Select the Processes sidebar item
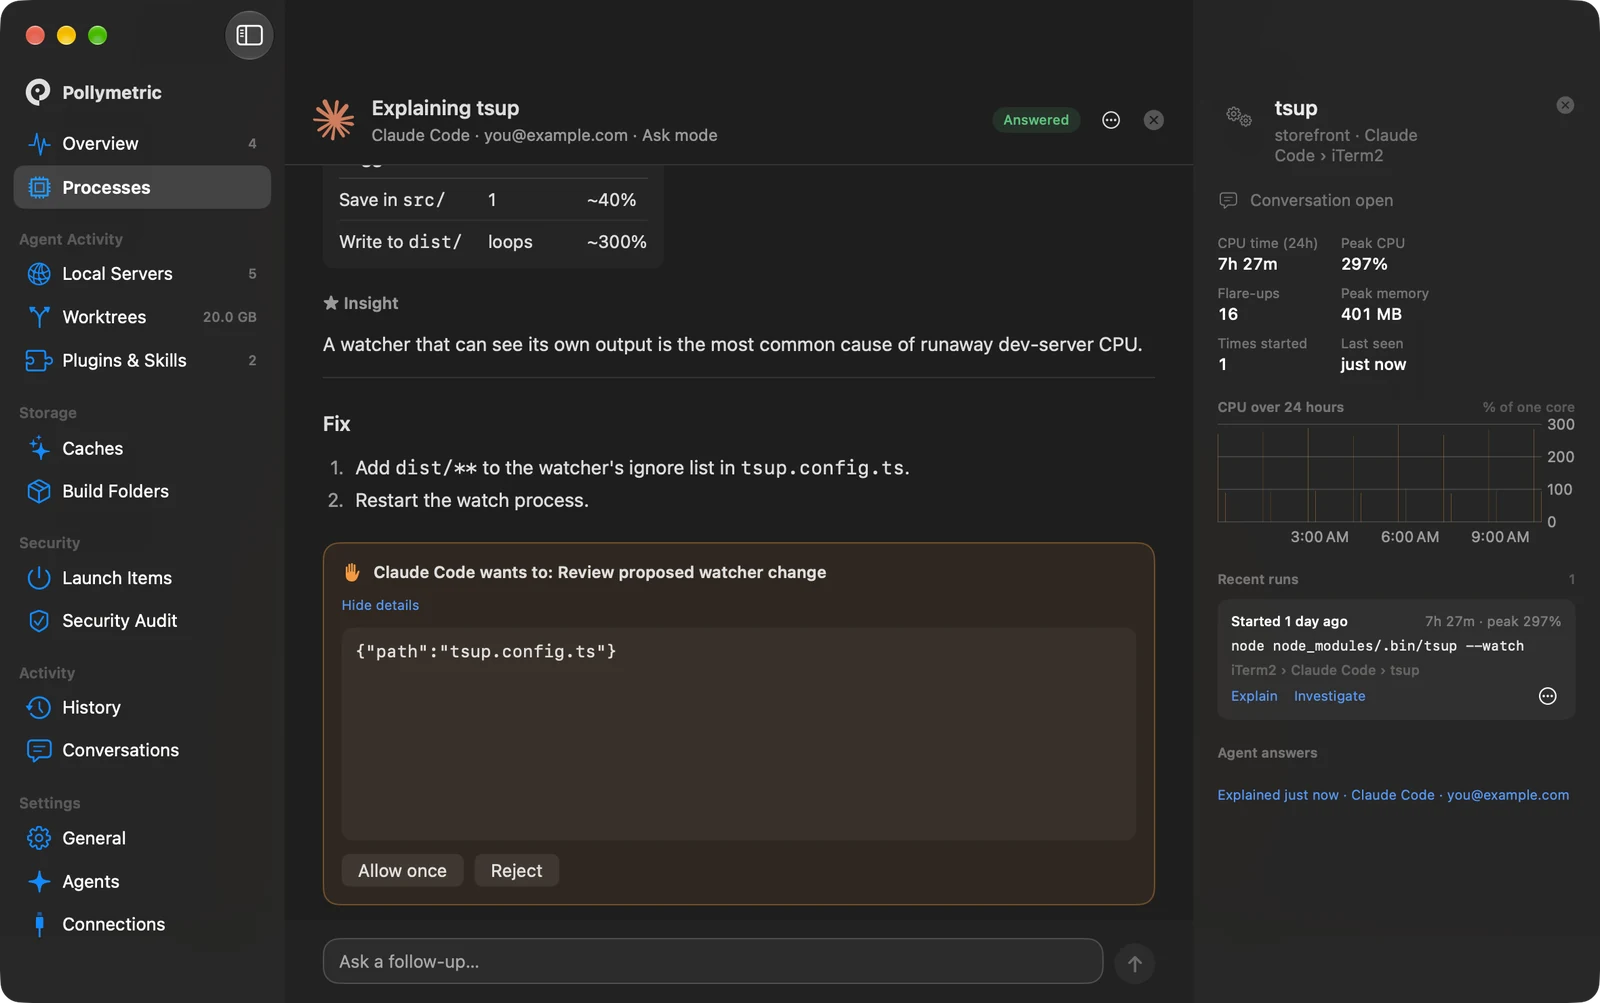Screen dimensions: 1600x1003 [142, 187]
